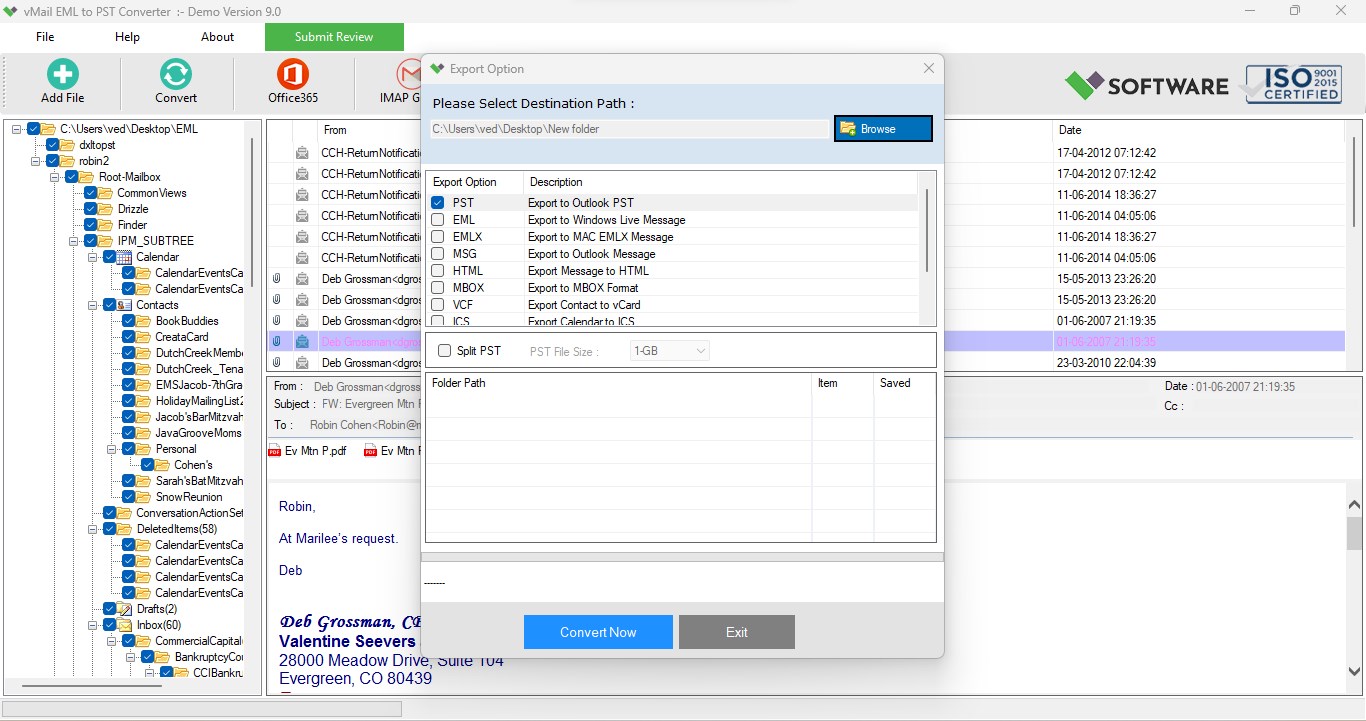The height and width of the screenshot is (721, 1366).
Task: Click the IMAP Gmail toolbar icon
Action: pyautogui.click(x=409, y=74)
